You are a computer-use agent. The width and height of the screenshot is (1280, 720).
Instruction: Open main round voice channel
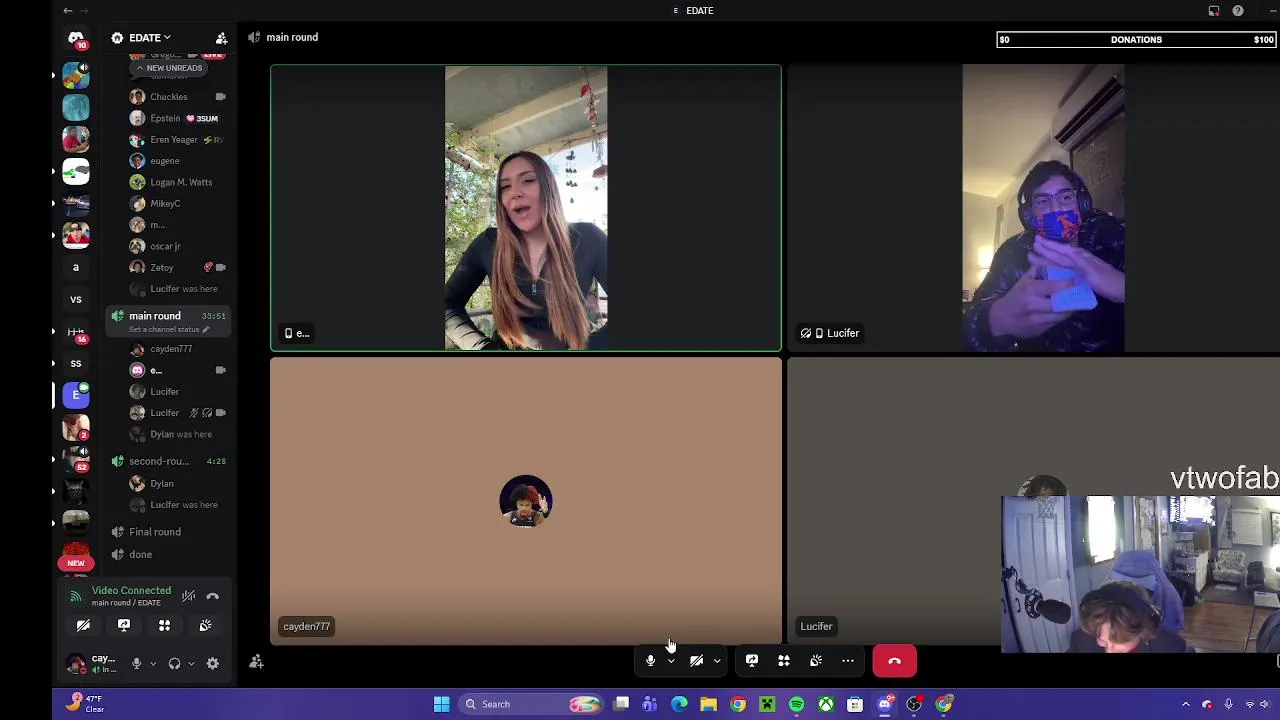(170, 321)
